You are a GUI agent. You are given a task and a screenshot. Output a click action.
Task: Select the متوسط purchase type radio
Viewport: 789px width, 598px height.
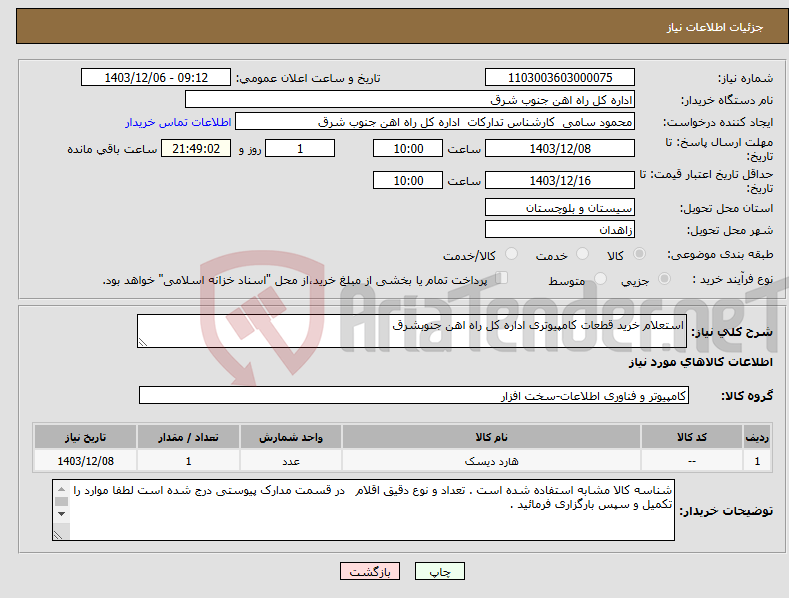(600, 278)
